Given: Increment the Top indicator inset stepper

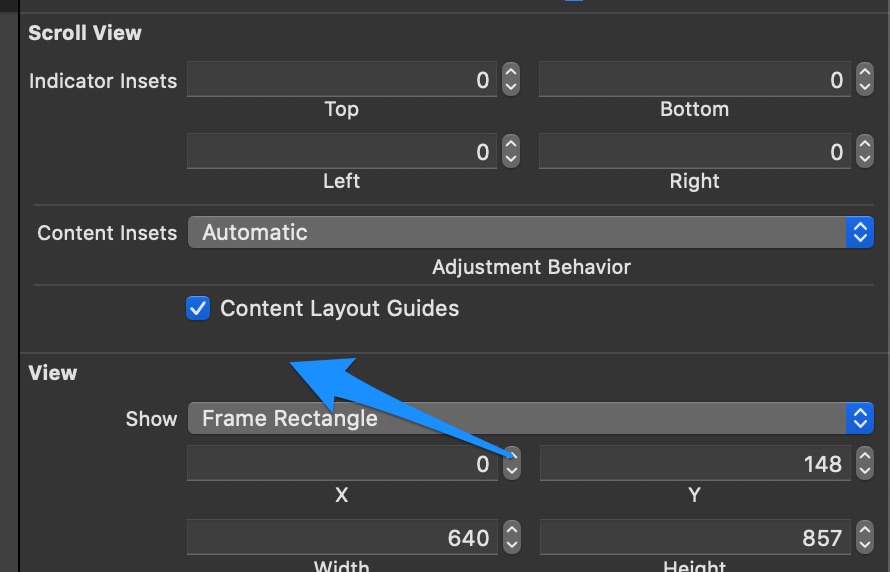Looking at the screenshot, I should click(x=511, y=72).
